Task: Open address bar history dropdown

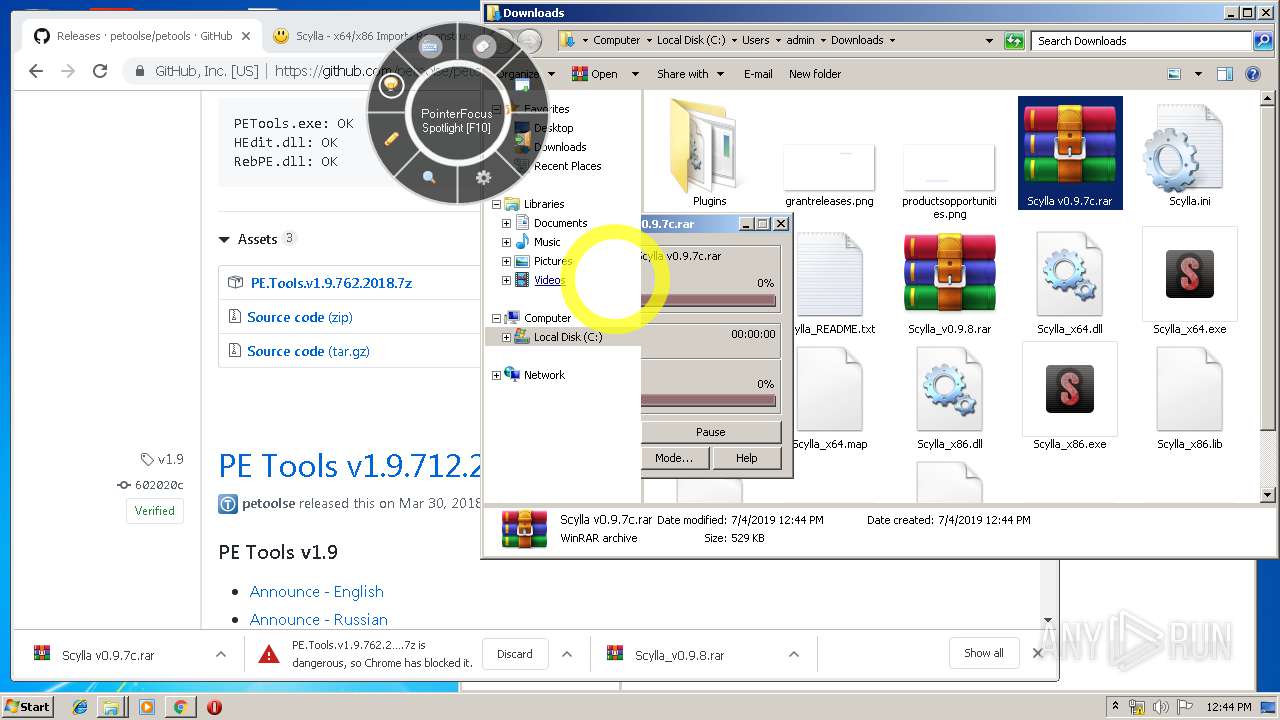Action: pos(989,41)
